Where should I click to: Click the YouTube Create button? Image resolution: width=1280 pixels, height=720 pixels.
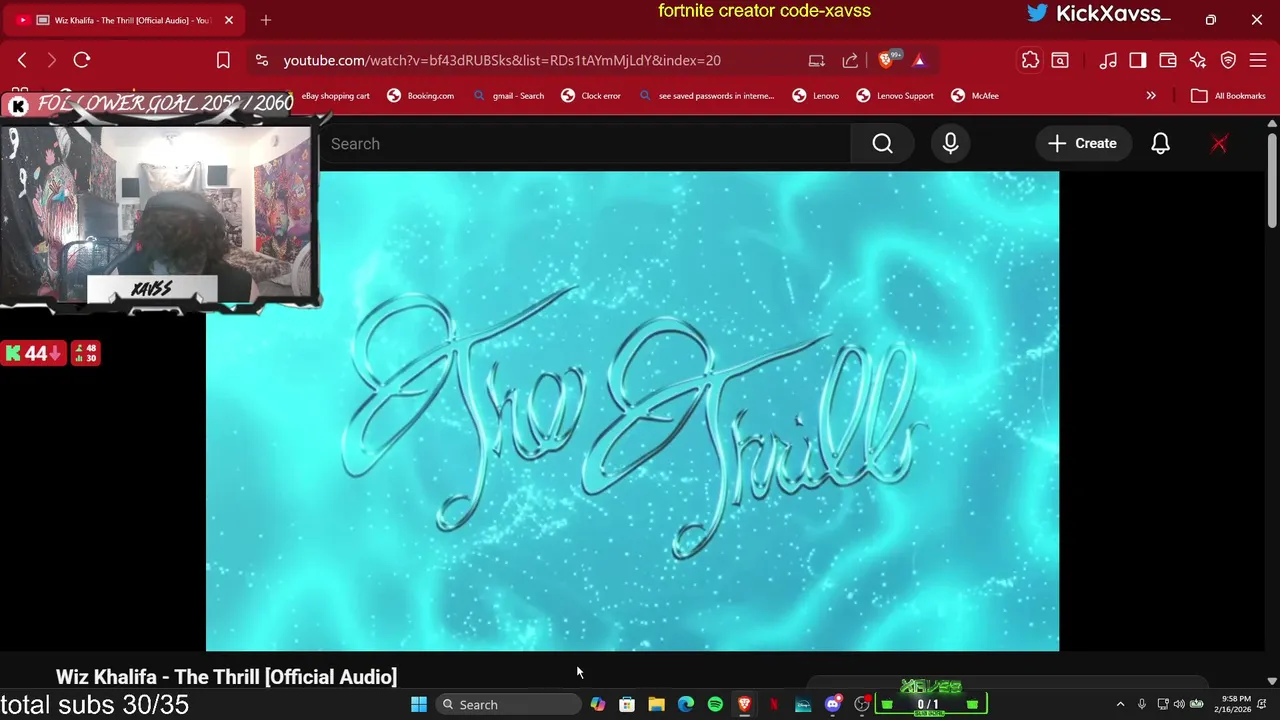click(1083, 144)
